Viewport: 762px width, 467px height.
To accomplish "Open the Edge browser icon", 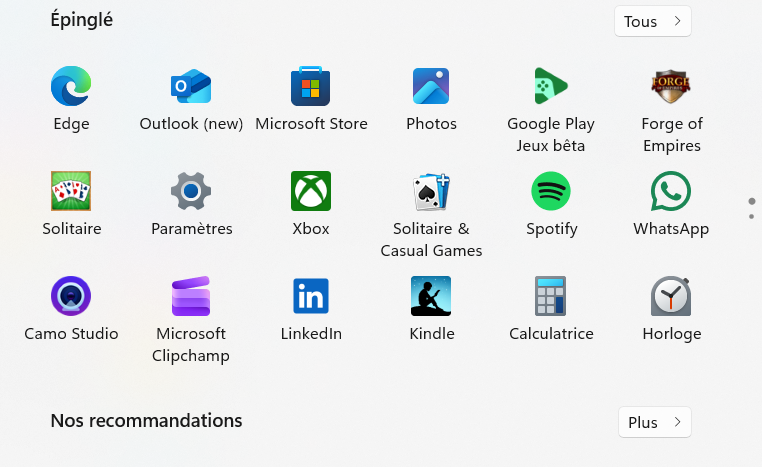I will (71, 86).
